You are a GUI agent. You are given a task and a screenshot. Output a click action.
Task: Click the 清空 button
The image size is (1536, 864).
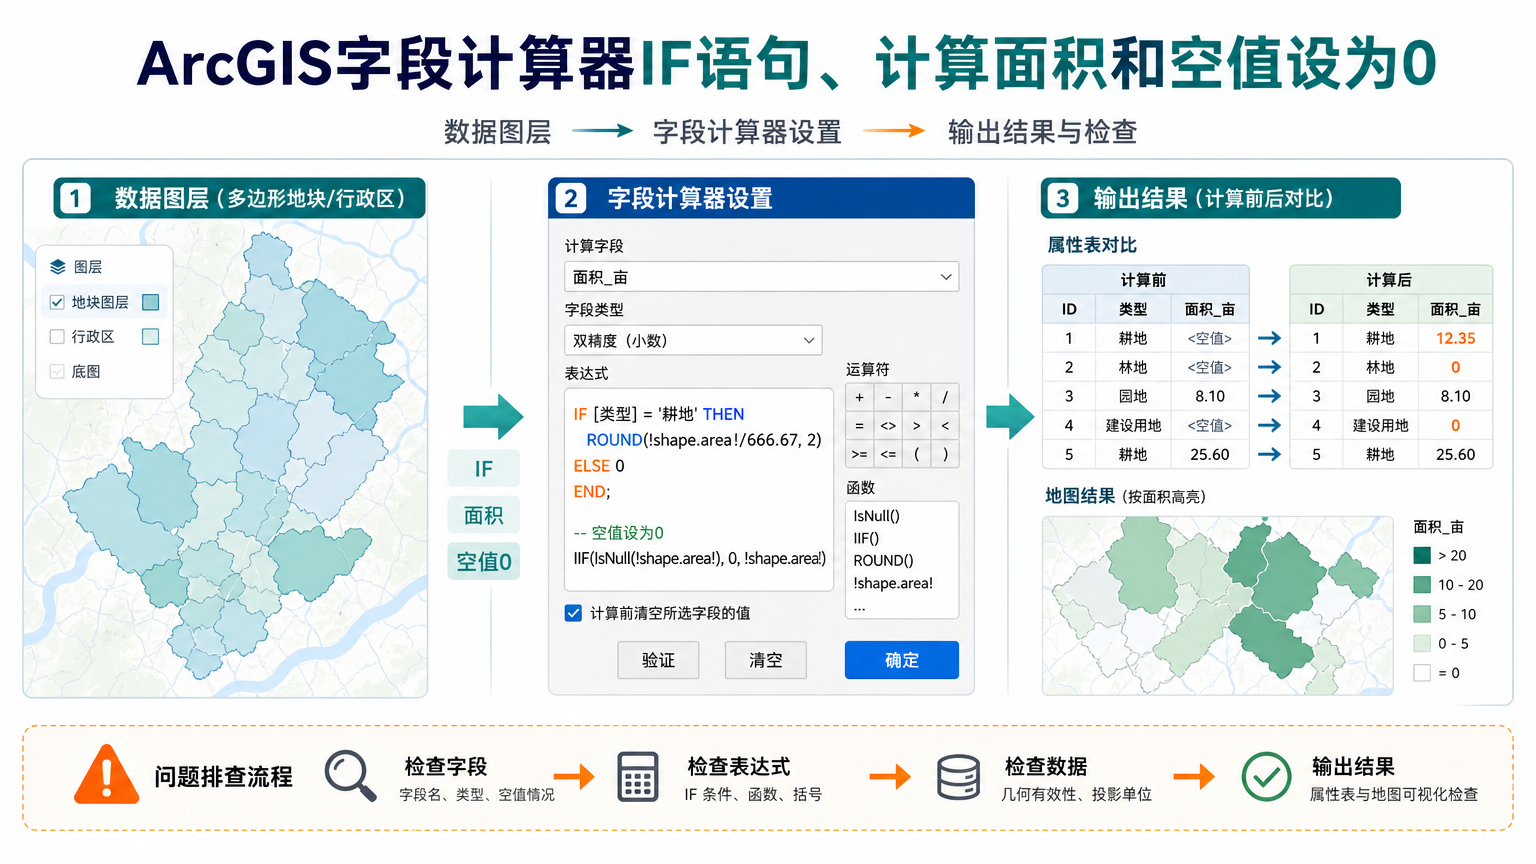766,660
